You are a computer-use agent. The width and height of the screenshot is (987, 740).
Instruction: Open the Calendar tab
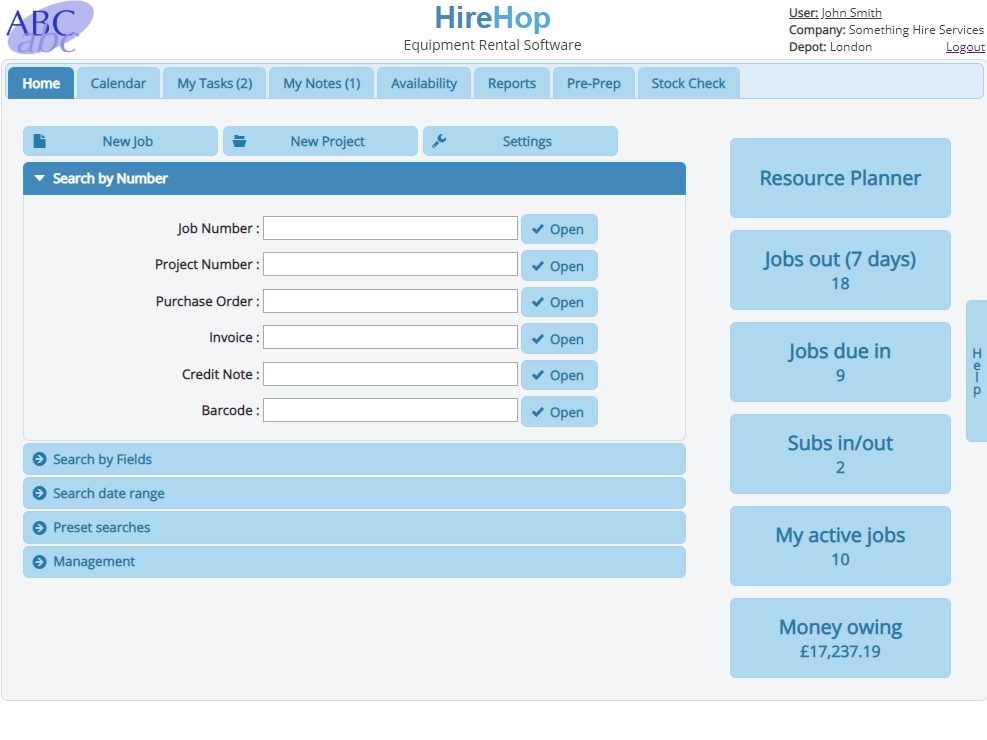(x=118, y=83)
